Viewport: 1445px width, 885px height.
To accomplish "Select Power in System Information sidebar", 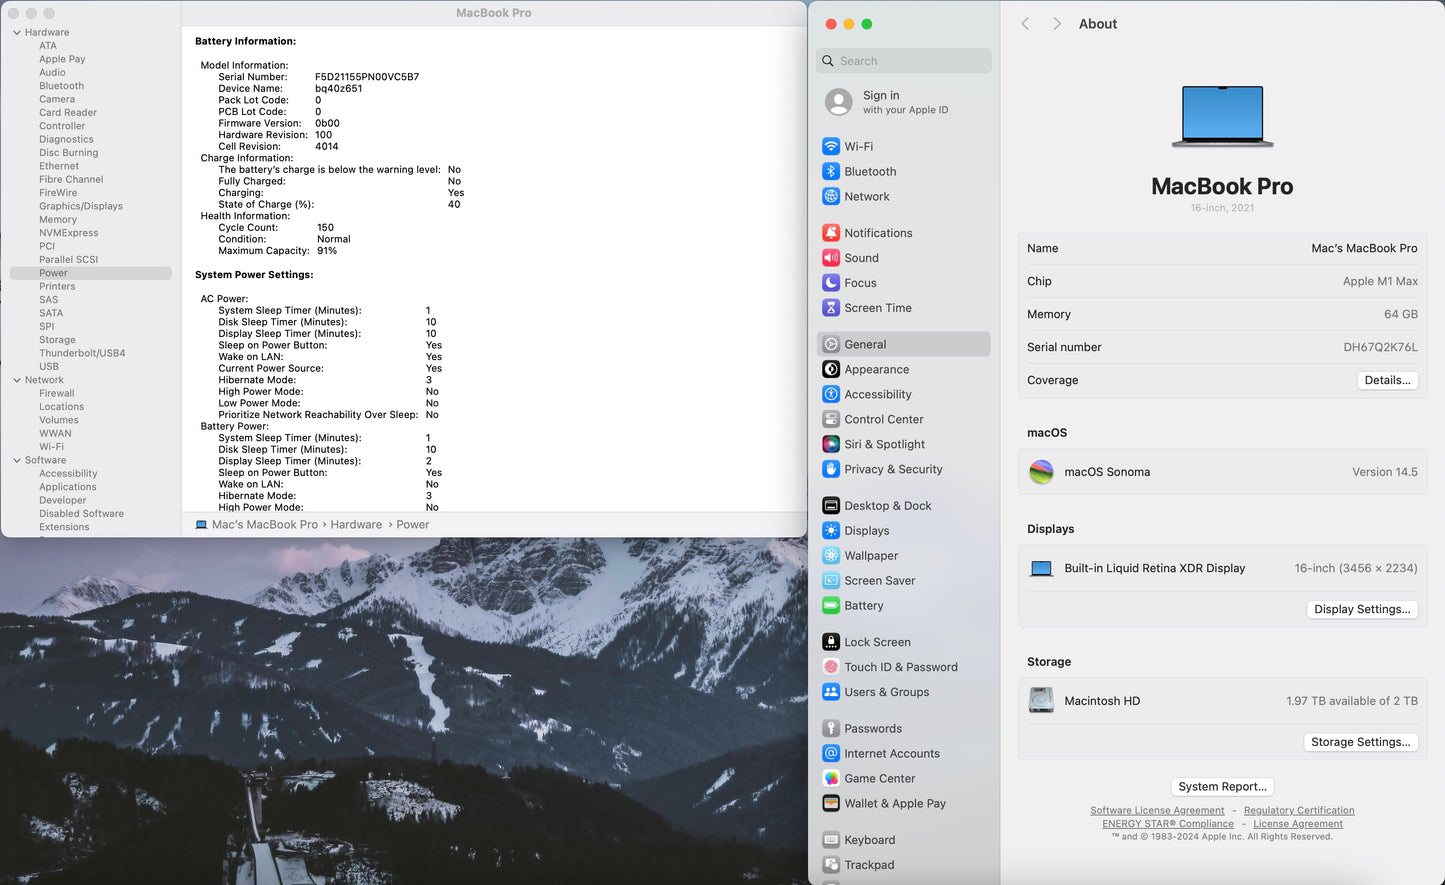I will pos(91,273).
